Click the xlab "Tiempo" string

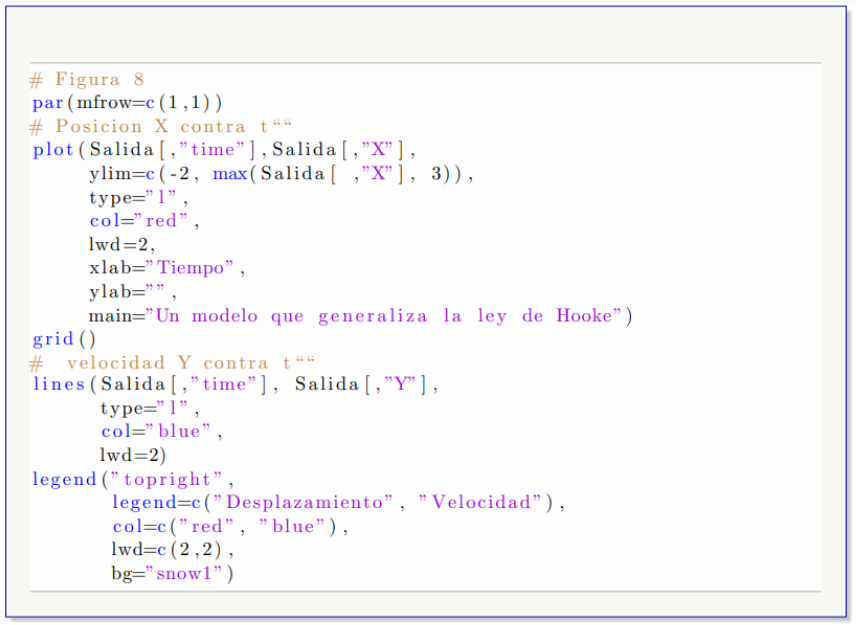pyautogui.click(x=196, y=268)
